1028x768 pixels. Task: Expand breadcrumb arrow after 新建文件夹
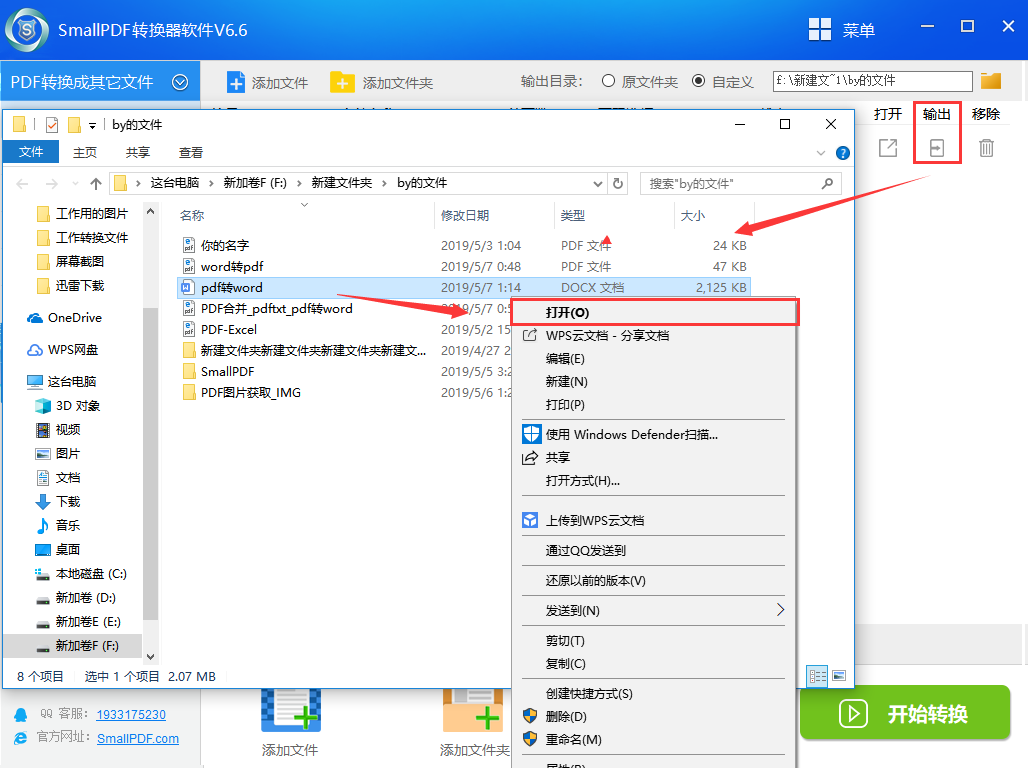click(x=384, y=184)
